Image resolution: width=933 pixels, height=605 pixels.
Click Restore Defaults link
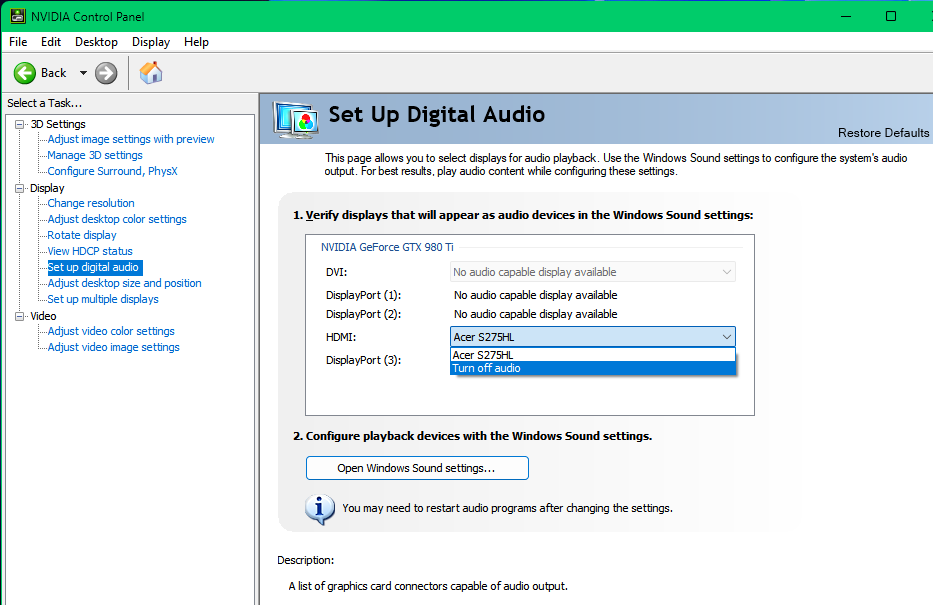[x=883, y=133]
